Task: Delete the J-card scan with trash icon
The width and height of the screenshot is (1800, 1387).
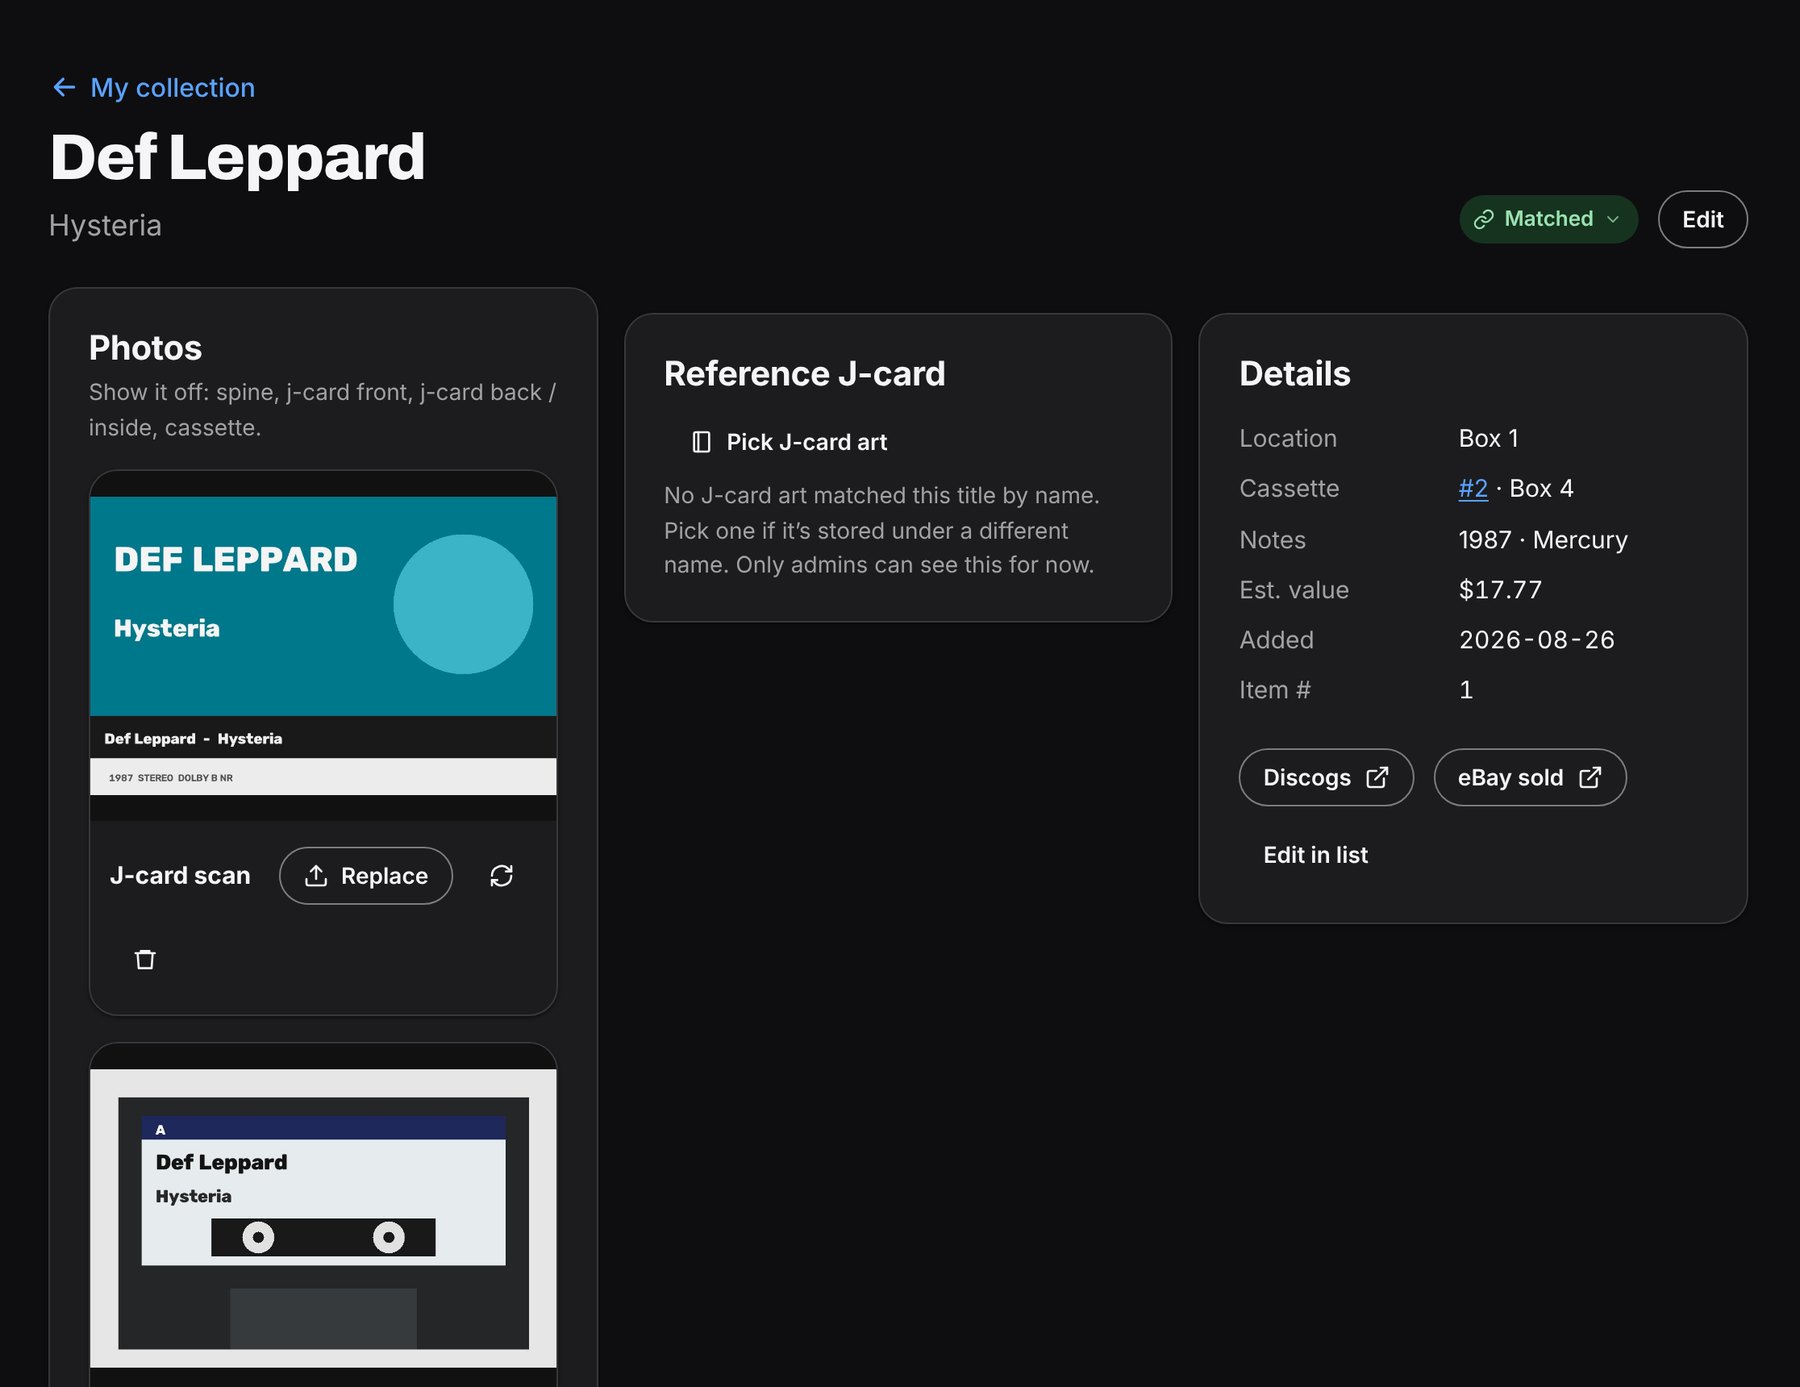Action: (145, 959)
